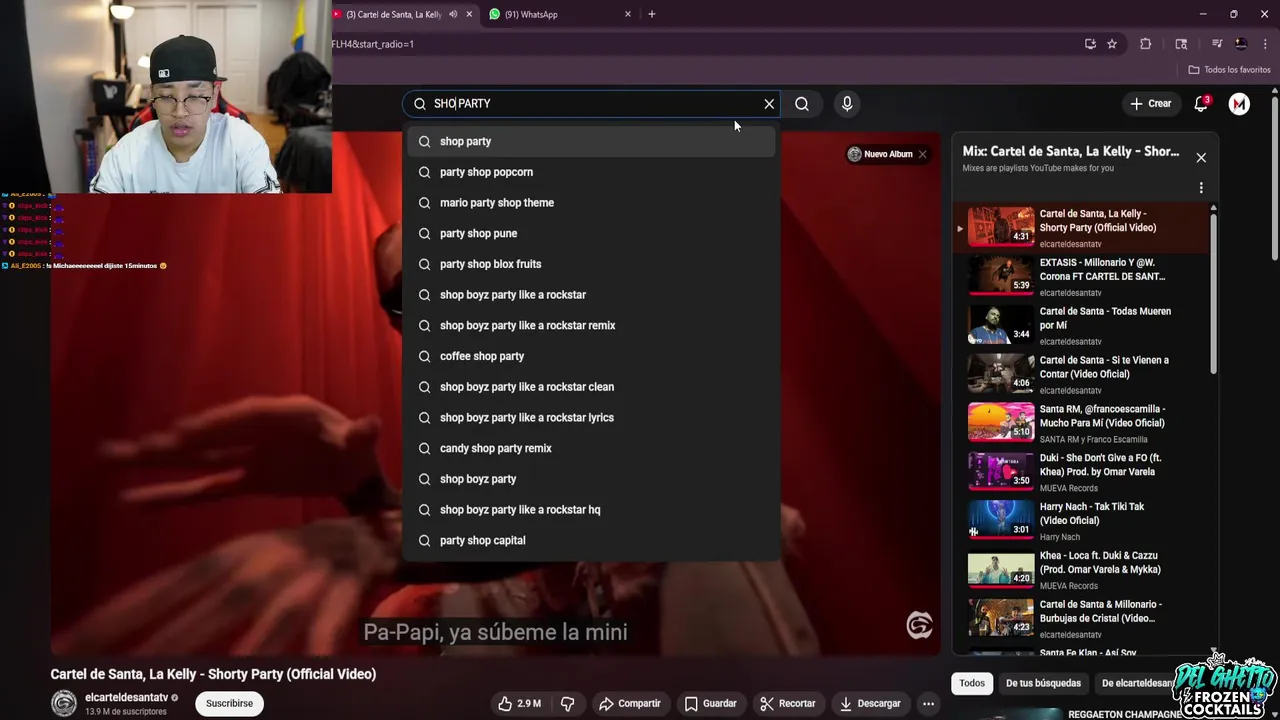Select suggestion 'candy shop party remix'
Viewport: 1280px width, 720px height.
coord(591,448)
